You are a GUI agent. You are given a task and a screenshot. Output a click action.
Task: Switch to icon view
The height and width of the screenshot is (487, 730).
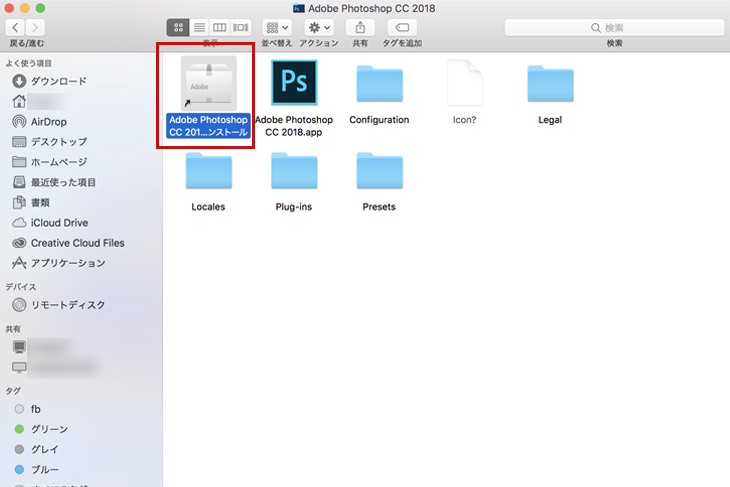[x=178, y=27]
